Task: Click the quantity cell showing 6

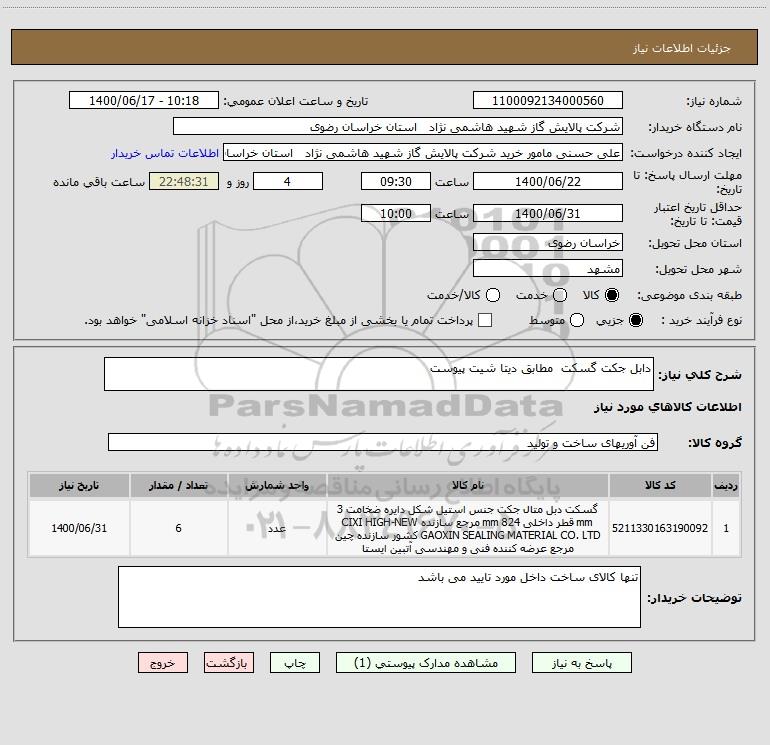Action: [179, 528]
